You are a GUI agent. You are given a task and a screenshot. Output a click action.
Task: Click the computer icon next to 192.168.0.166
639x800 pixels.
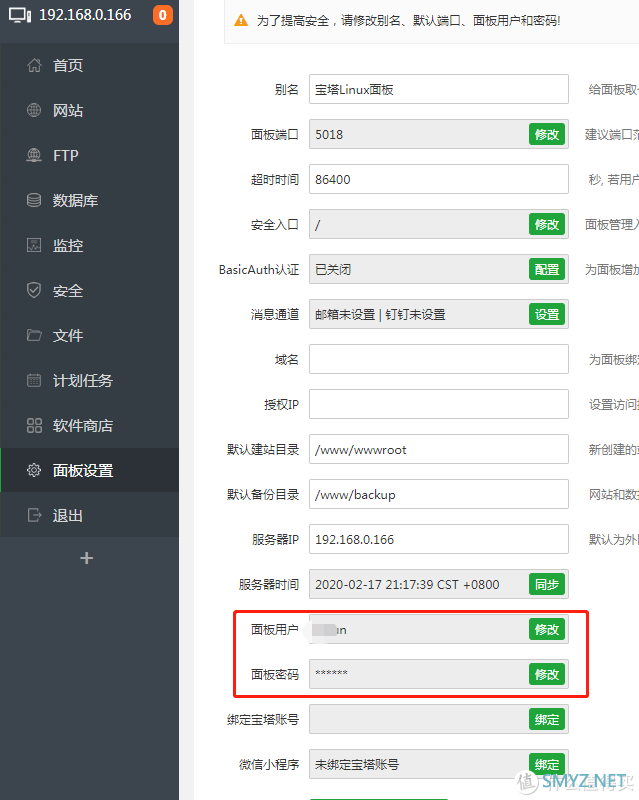coord(20,15)
